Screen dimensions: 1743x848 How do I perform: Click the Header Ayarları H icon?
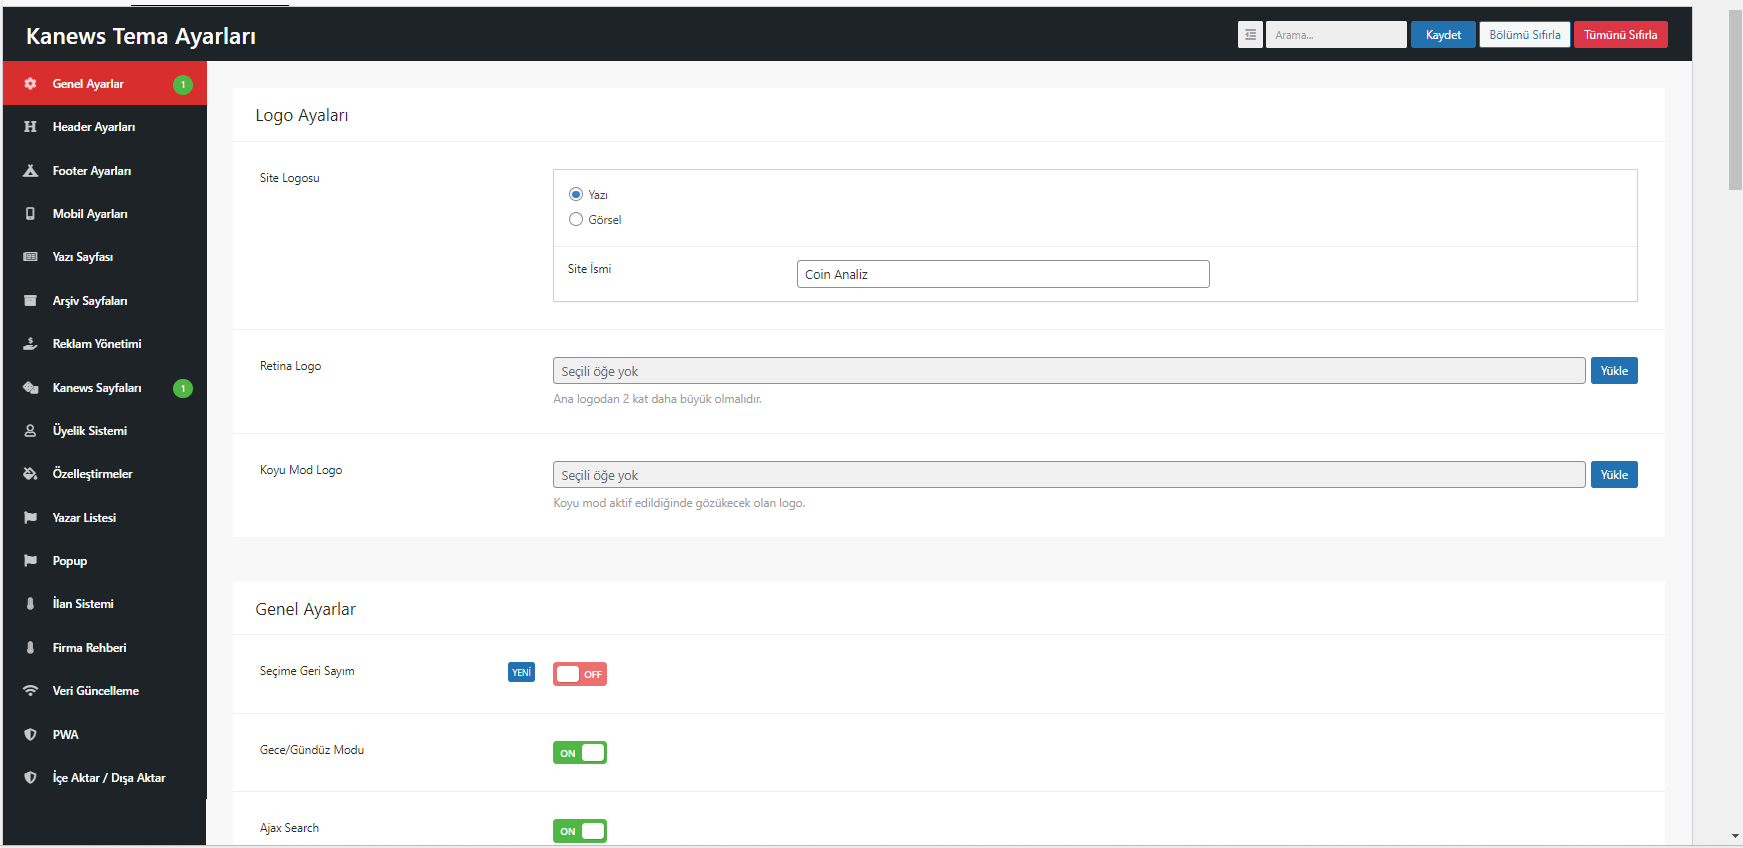(x=30, y=127)
